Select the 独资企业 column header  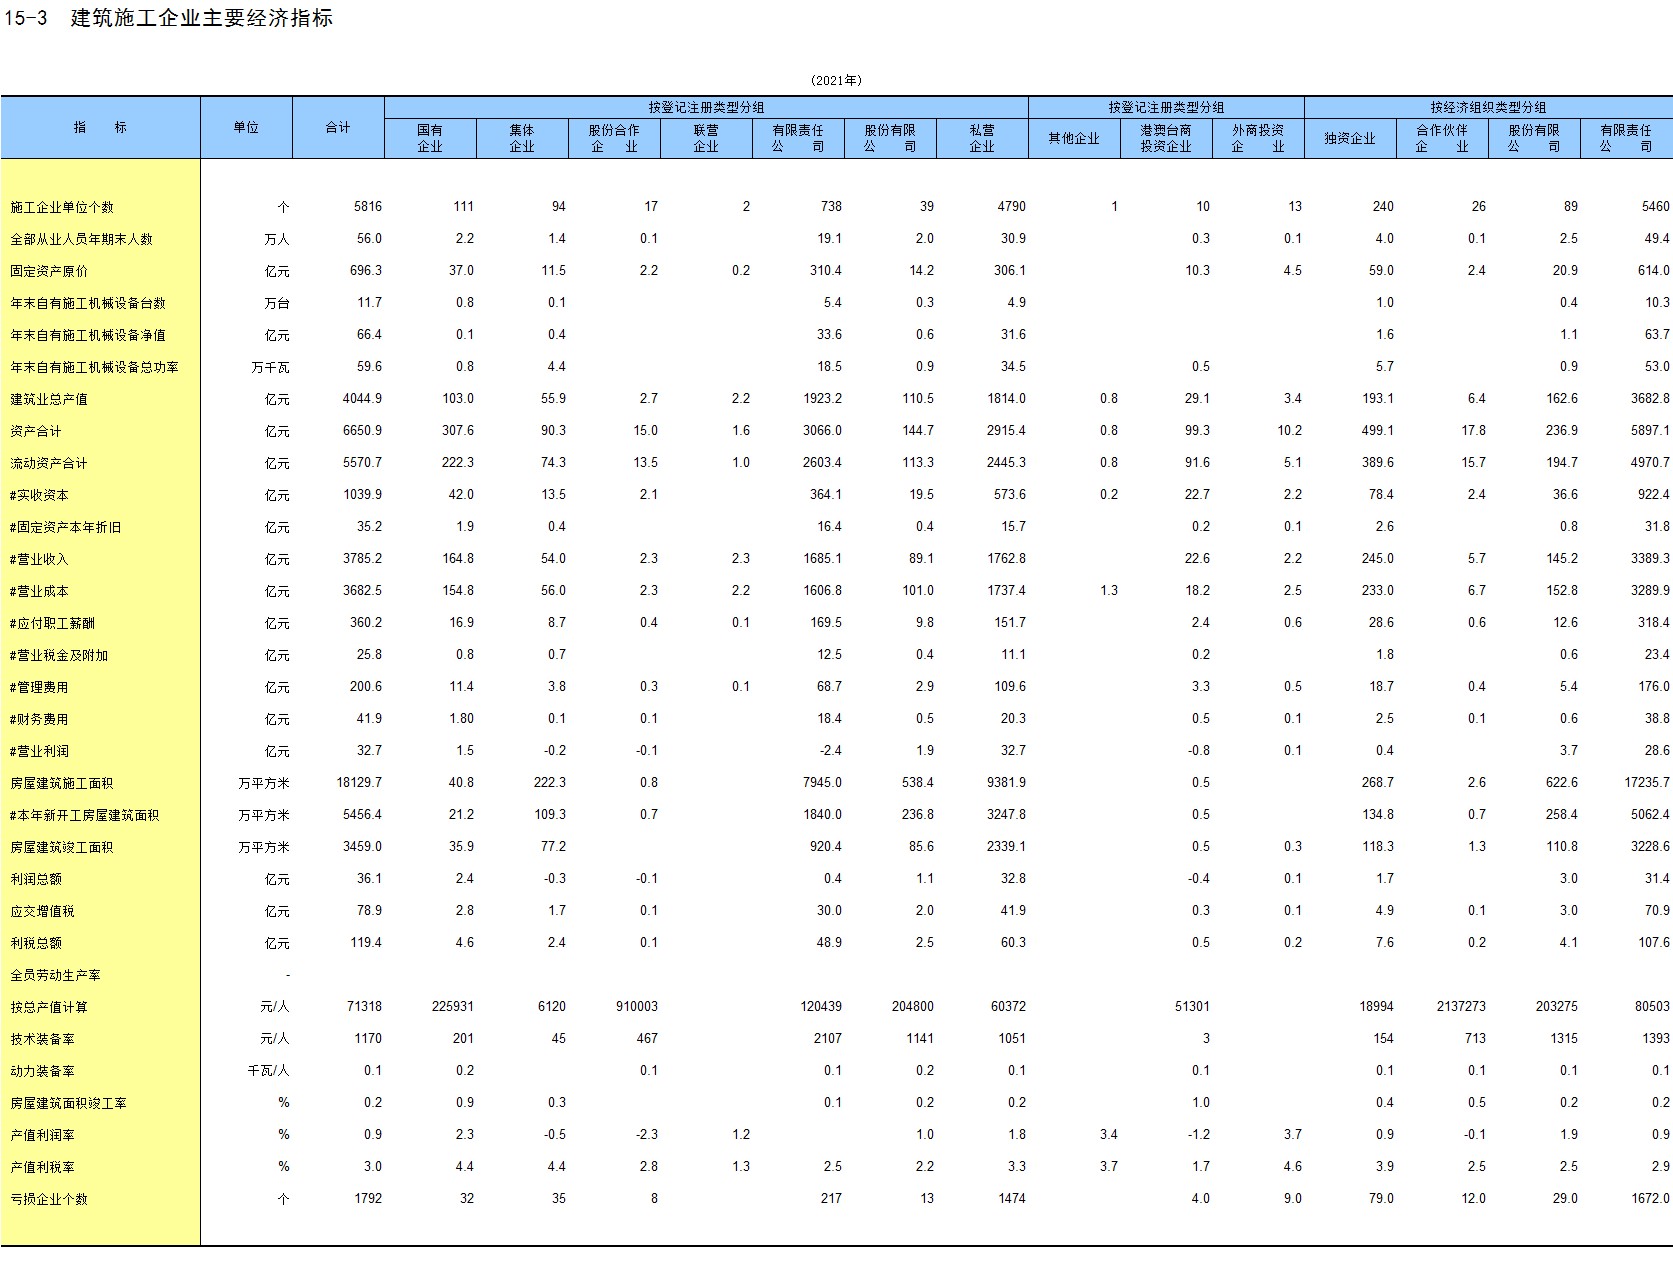click(x=1350, y=138)
